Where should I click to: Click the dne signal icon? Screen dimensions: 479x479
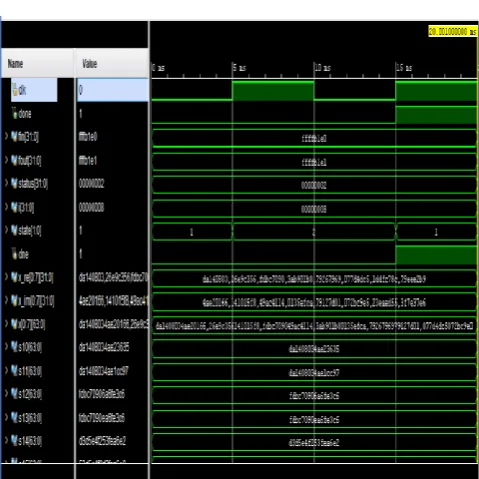pos(15,254)
